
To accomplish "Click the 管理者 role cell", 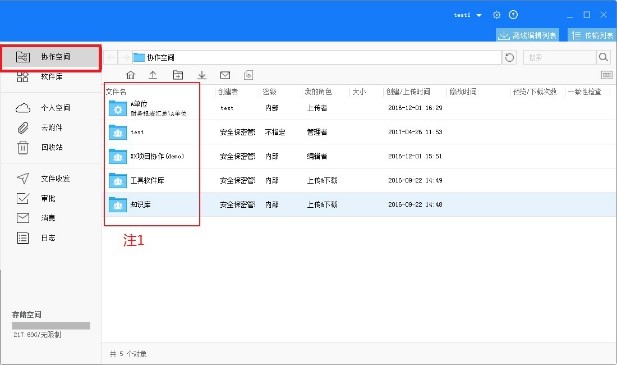I will coord(317,132).
